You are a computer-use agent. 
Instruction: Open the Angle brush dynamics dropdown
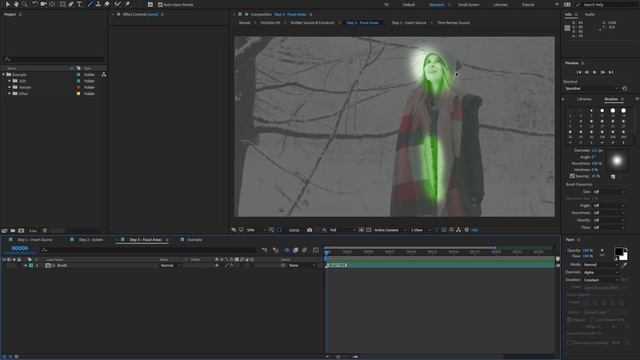point(609,206)
